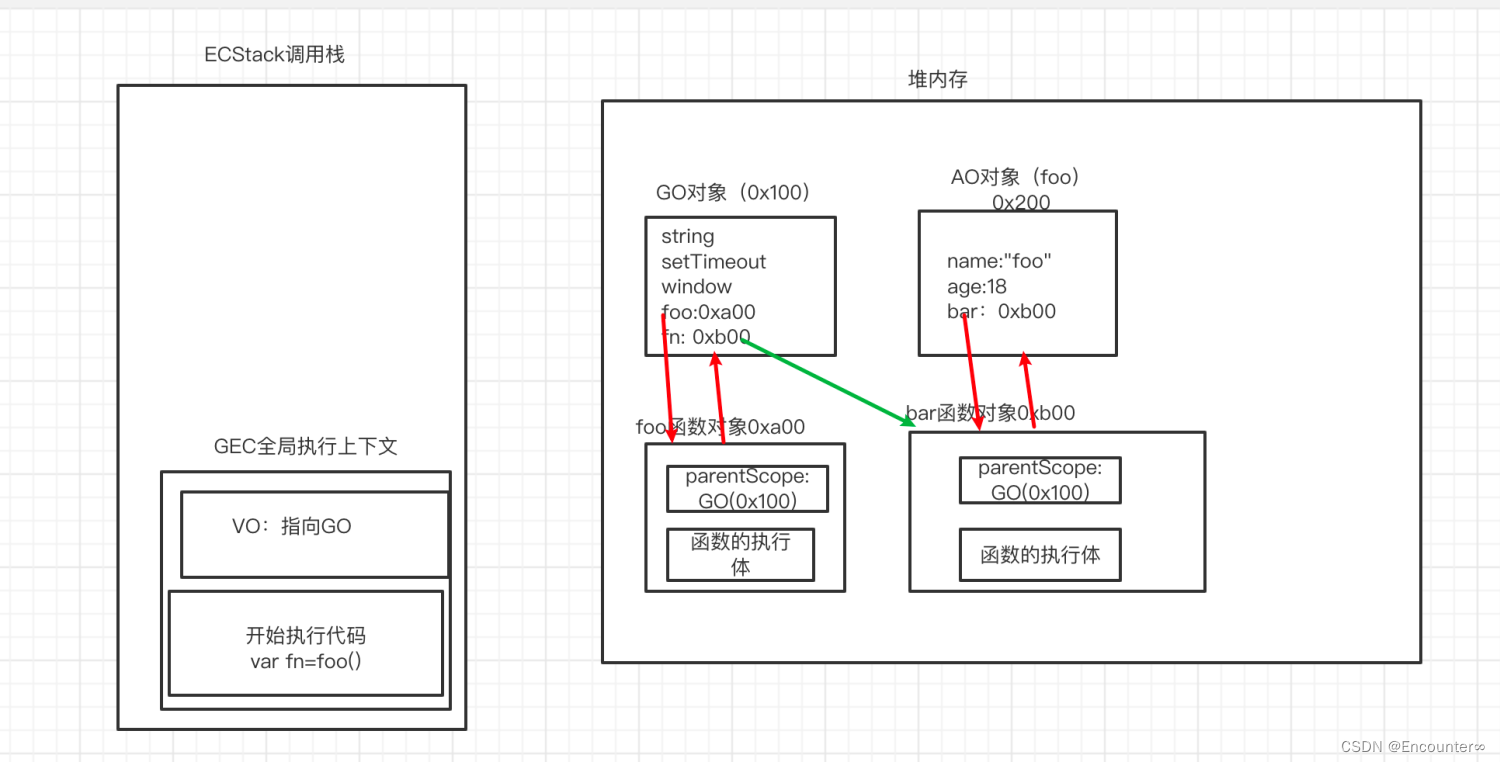The width and height of the screenshot is (1500, 762).
Task: Click the '0x200' address under AO label
Action: click(1021, 202)
